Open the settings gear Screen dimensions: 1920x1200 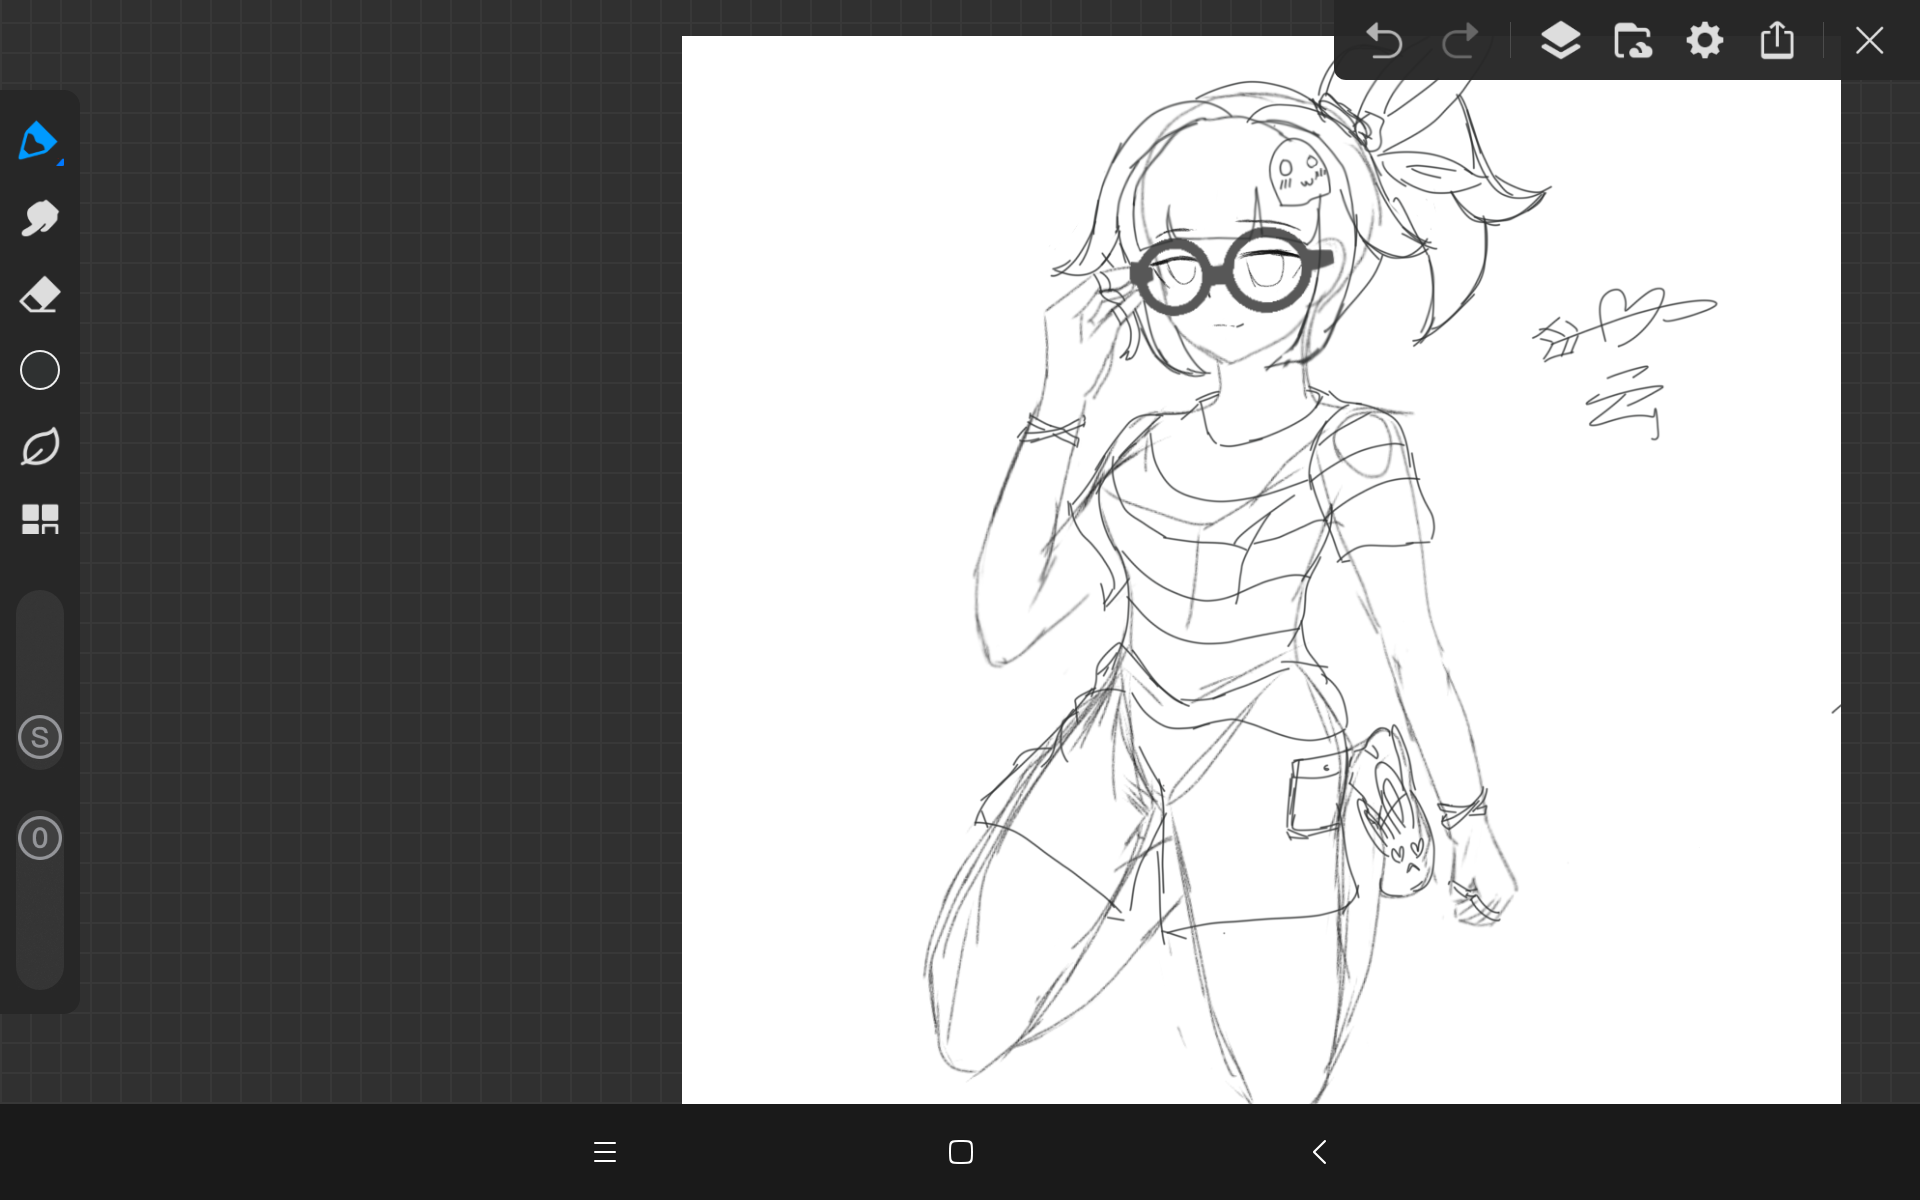click(1704, 41)
